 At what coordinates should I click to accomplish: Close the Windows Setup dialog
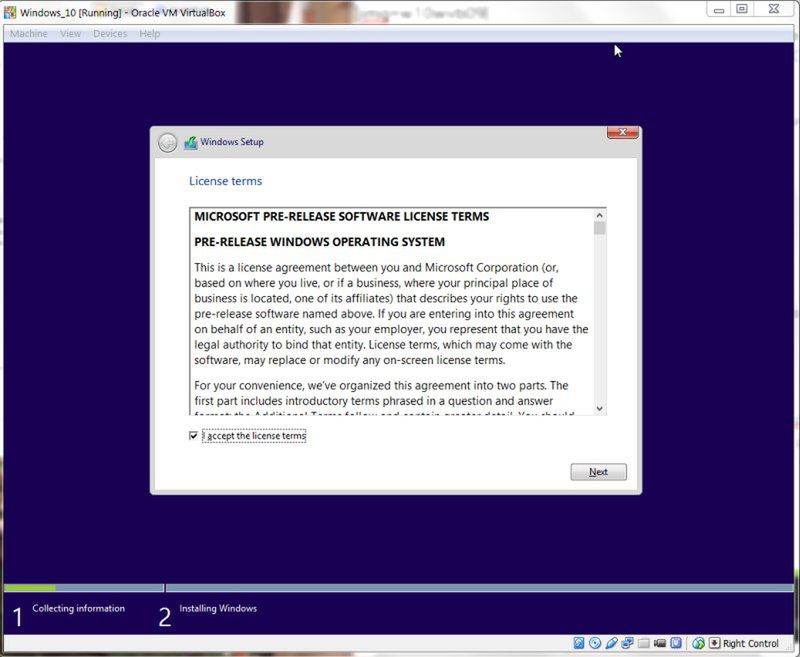click(x=622, y=132)
